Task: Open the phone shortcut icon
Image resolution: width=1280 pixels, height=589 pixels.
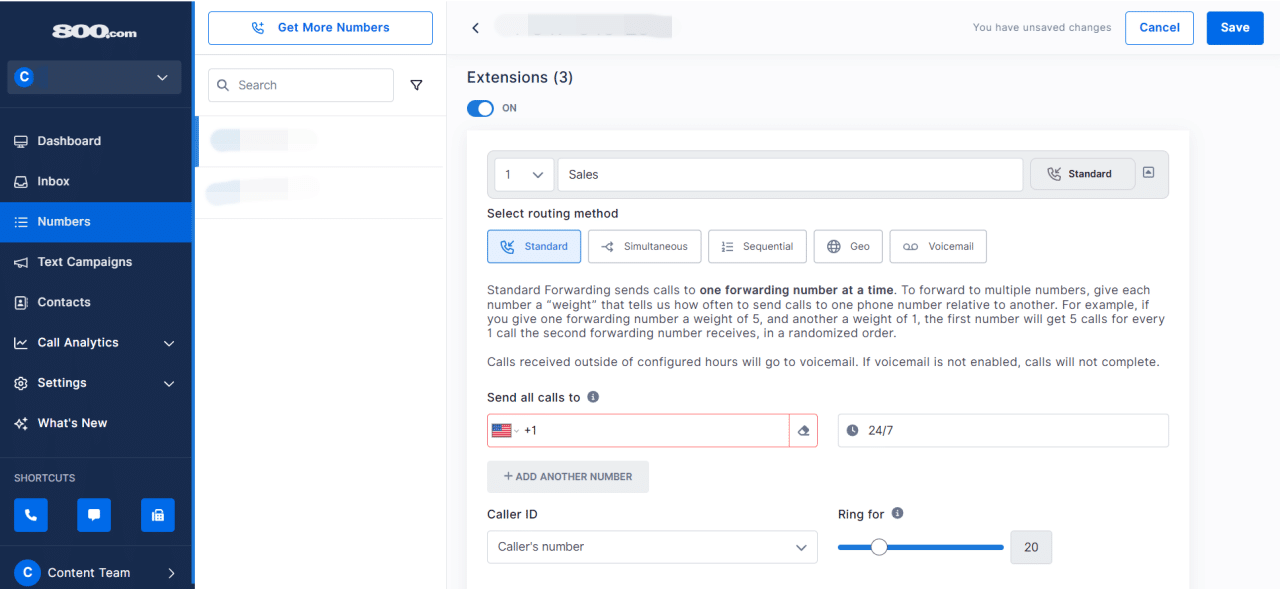Action: (30, 514)
